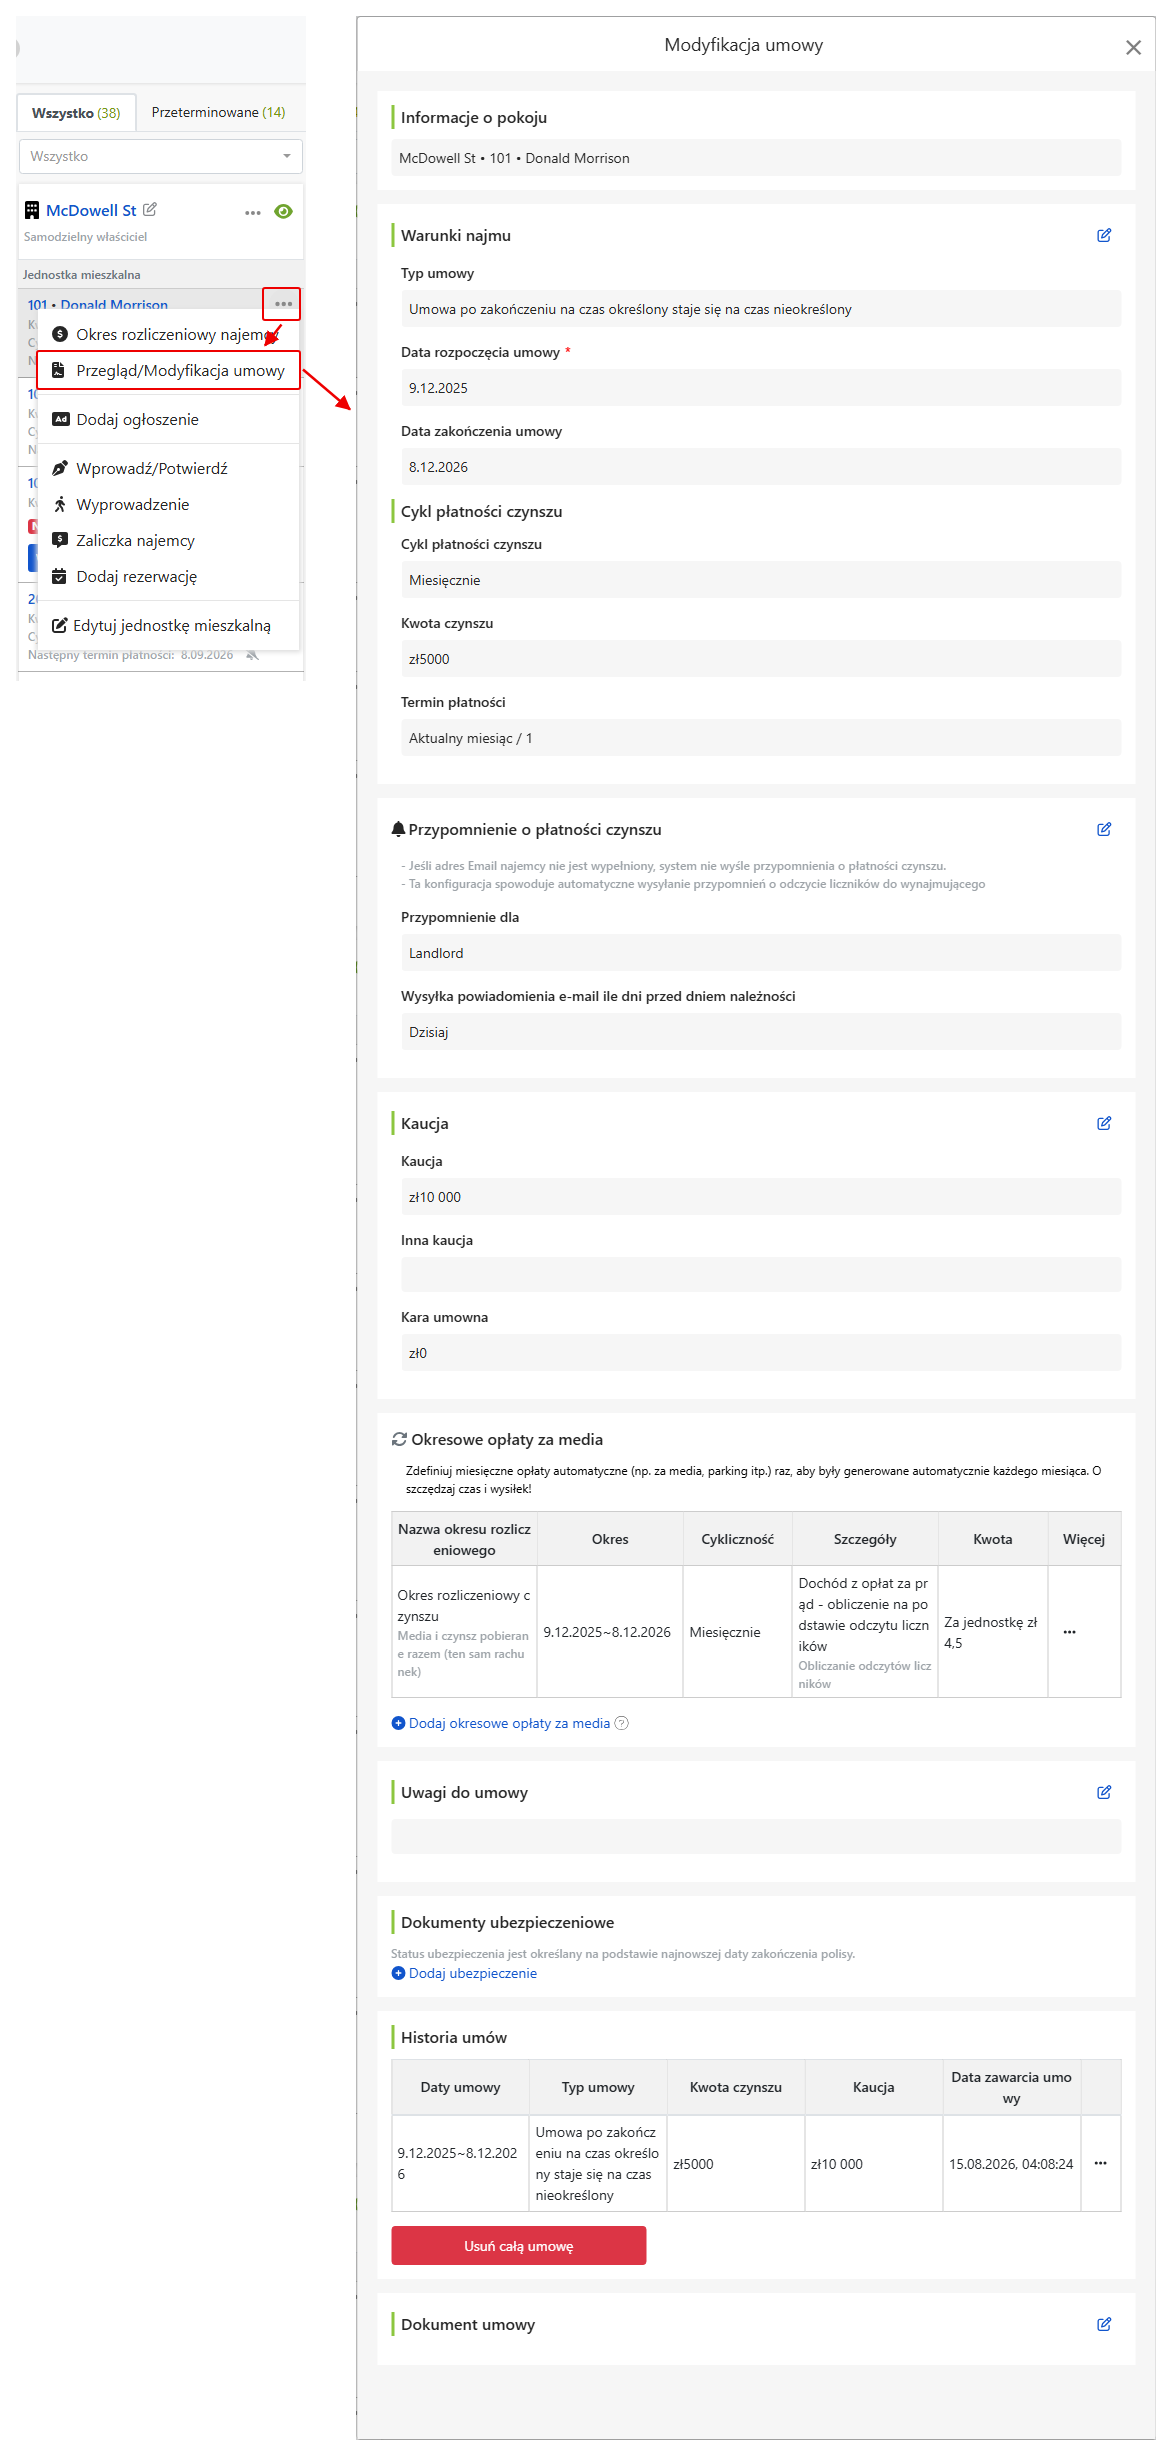Viewport: 1172px width, 2456px height.
Task: Click Data zakończenia umowy field 8.12.2026
Action: pyautogui.click(x=761, y=467)
